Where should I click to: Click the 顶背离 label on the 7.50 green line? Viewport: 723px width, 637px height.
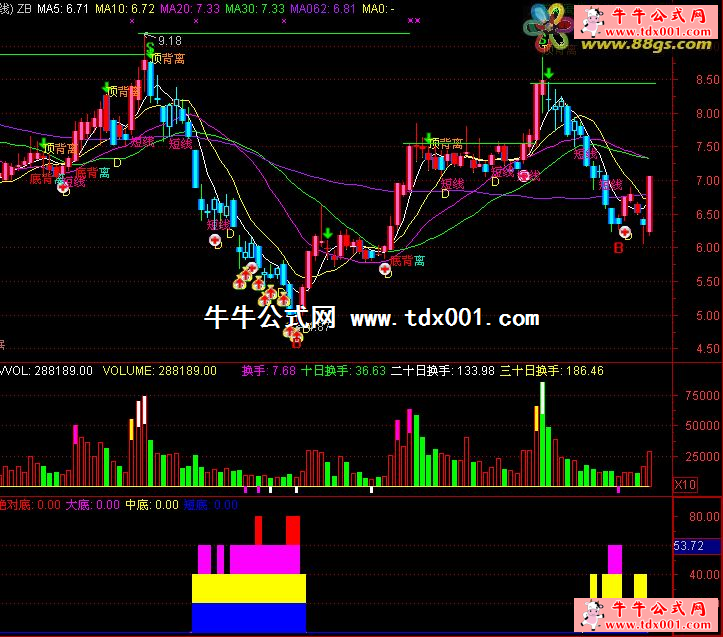pyautogui.click(x=446, y=143)
